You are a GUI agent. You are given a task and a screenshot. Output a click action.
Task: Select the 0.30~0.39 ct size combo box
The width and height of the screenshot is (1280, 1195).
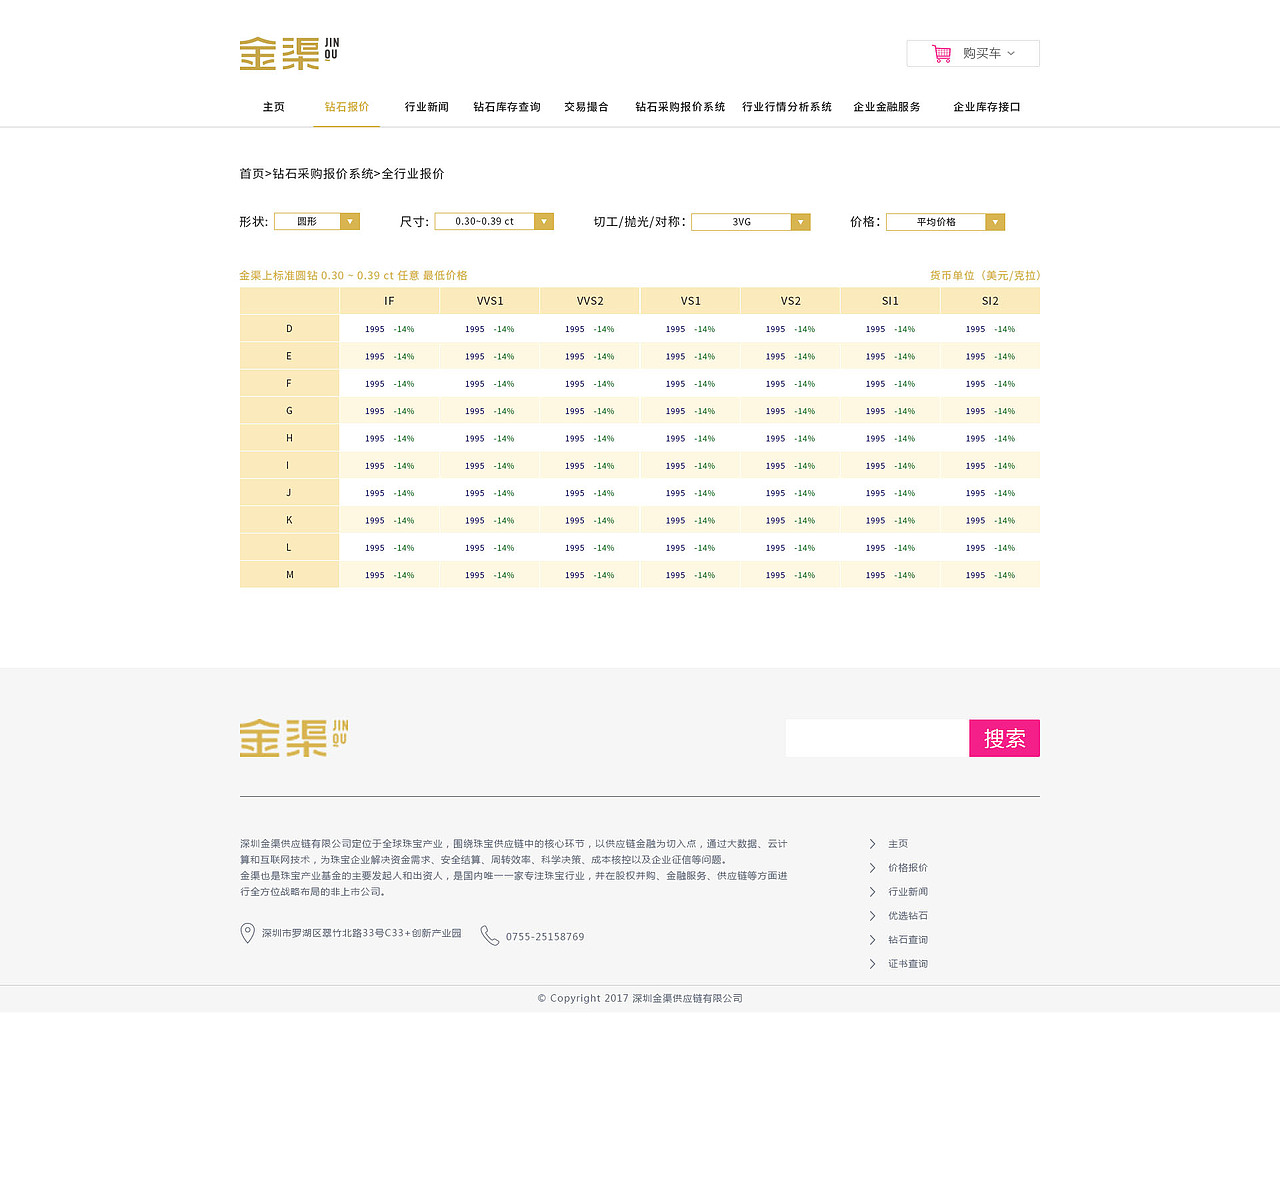[494, 222]
